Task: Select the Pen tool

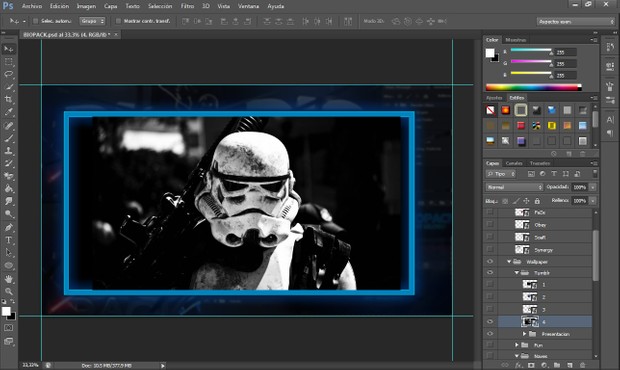Action: click(8, 228)
